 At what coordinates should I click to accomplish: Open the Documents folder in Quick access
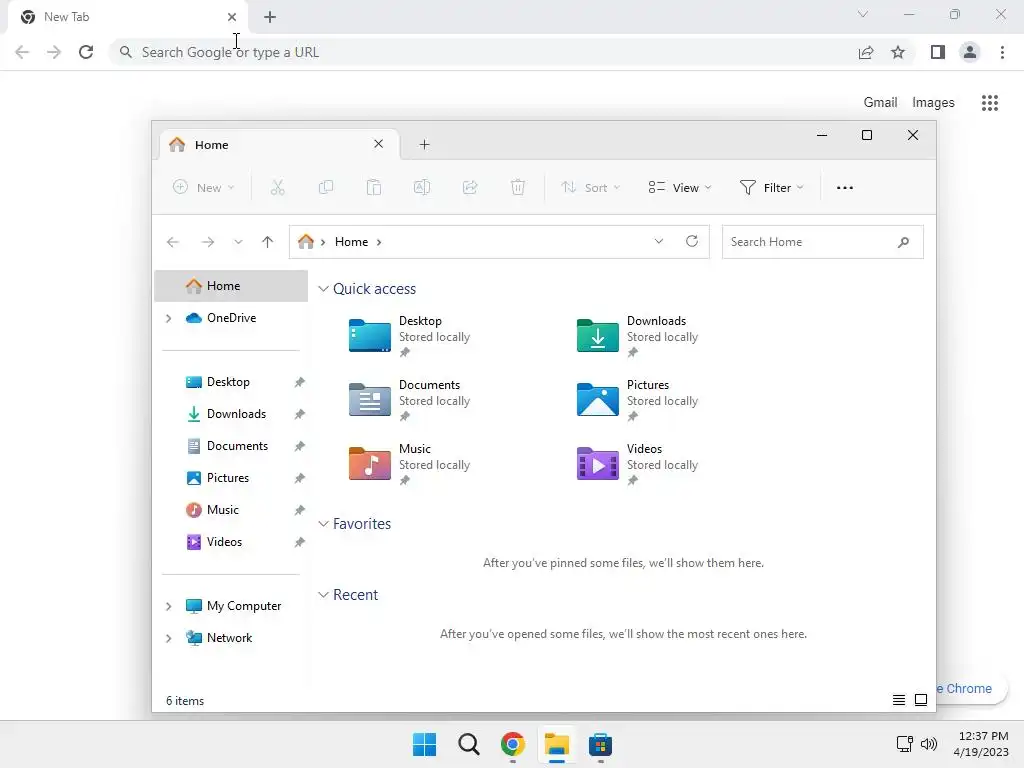coord(410,400)
